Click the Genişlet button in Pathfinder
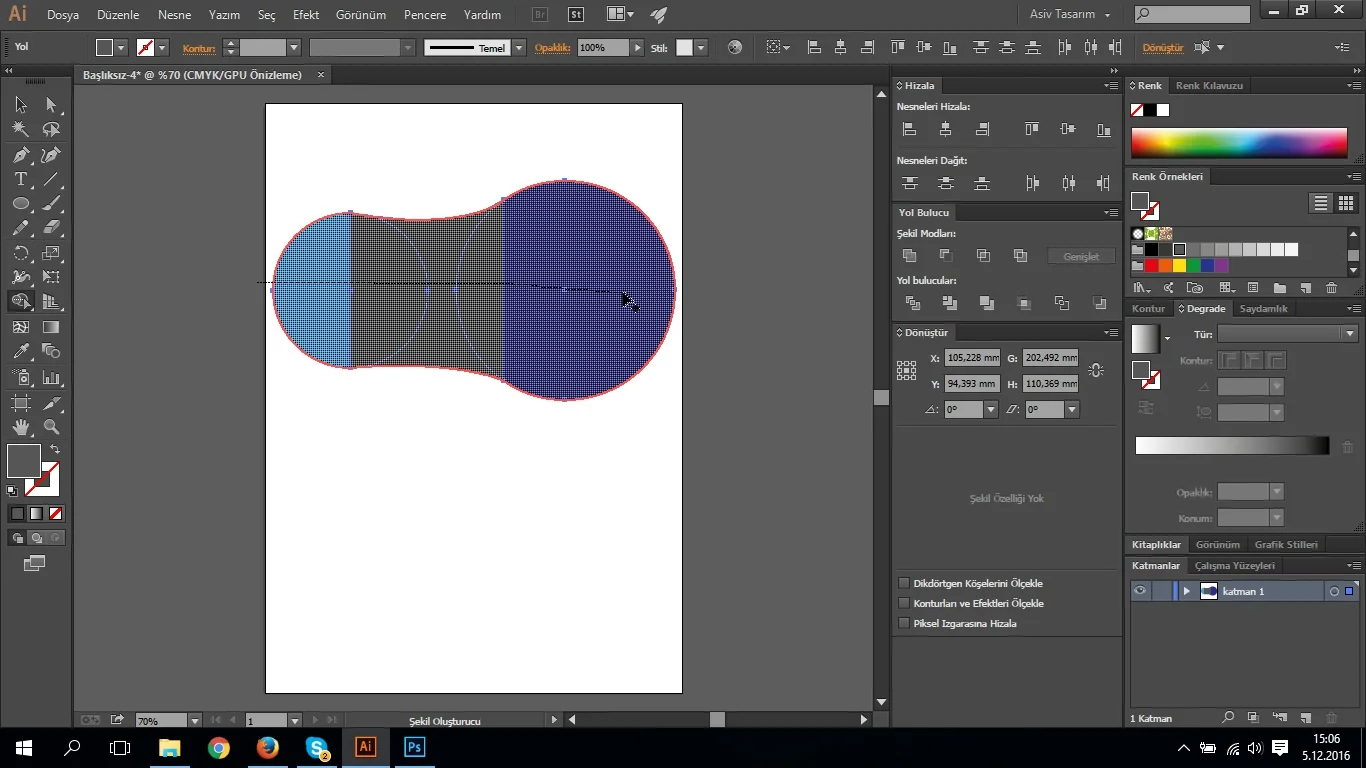 pos(1081,256)
